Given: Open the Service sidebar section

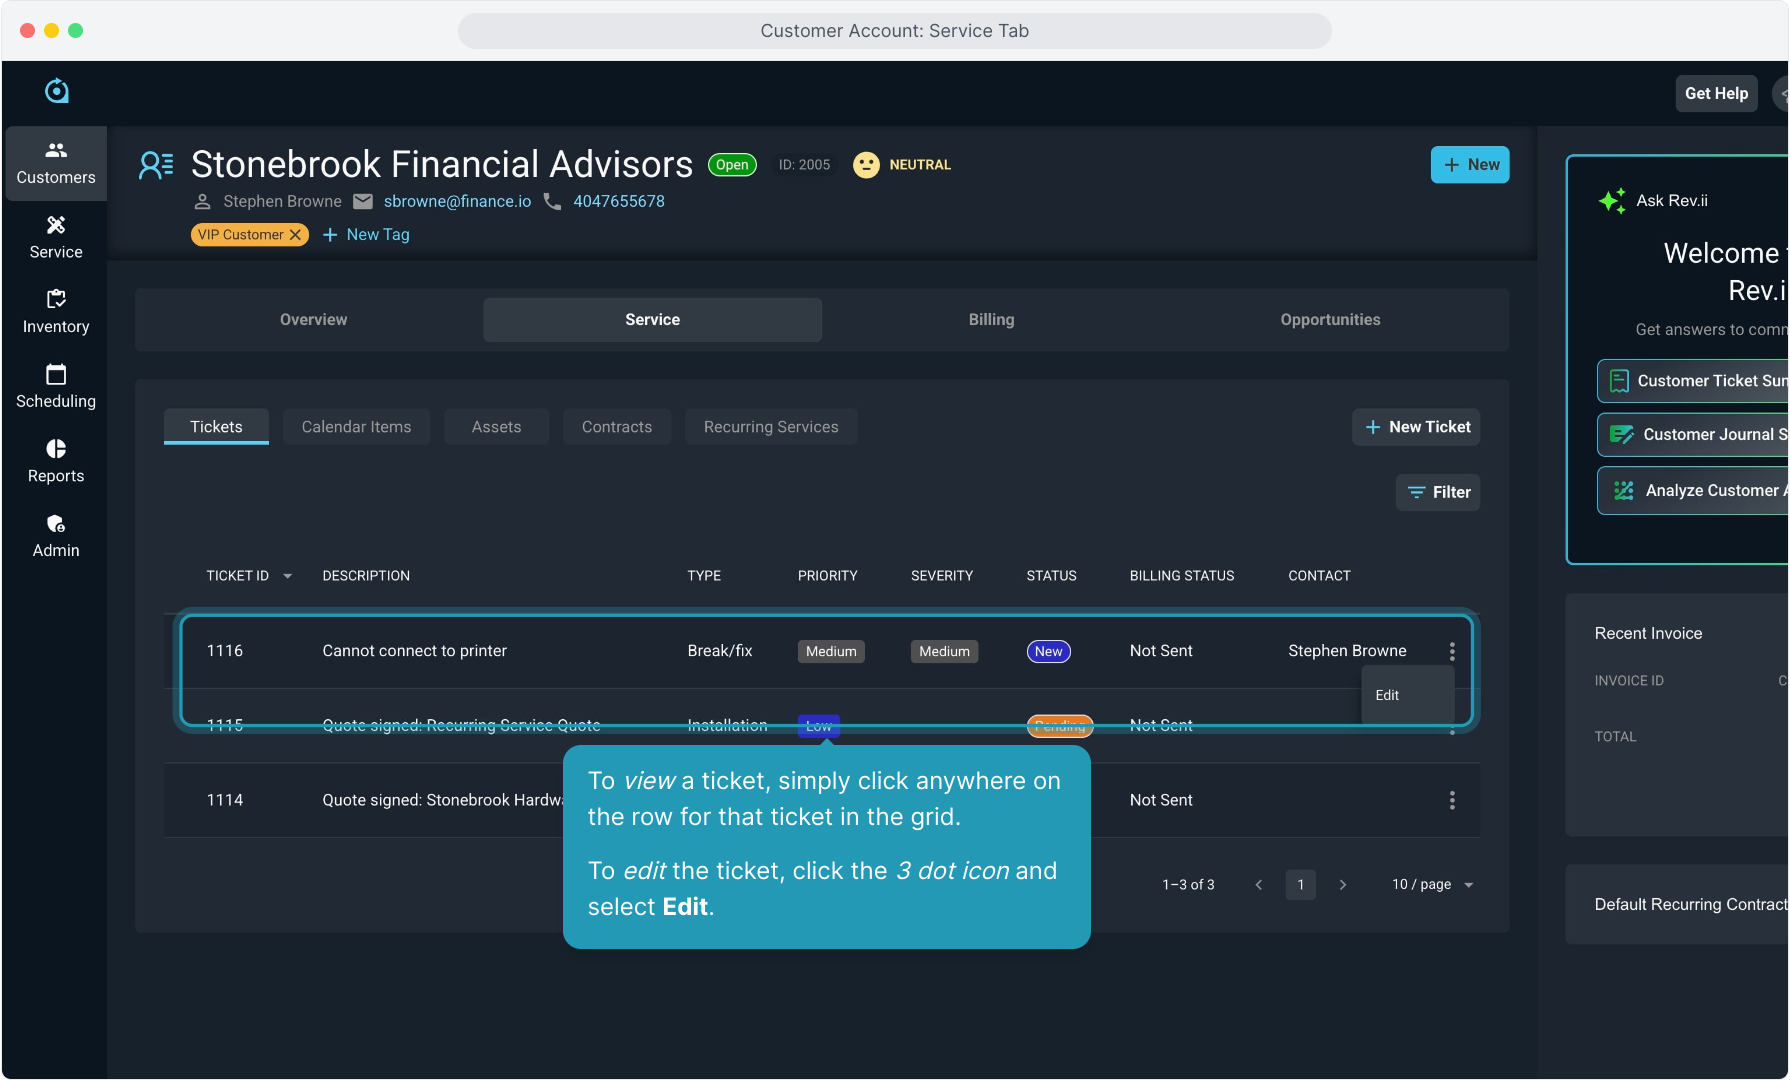Looking at the screenshot, I should click(56, 238).
